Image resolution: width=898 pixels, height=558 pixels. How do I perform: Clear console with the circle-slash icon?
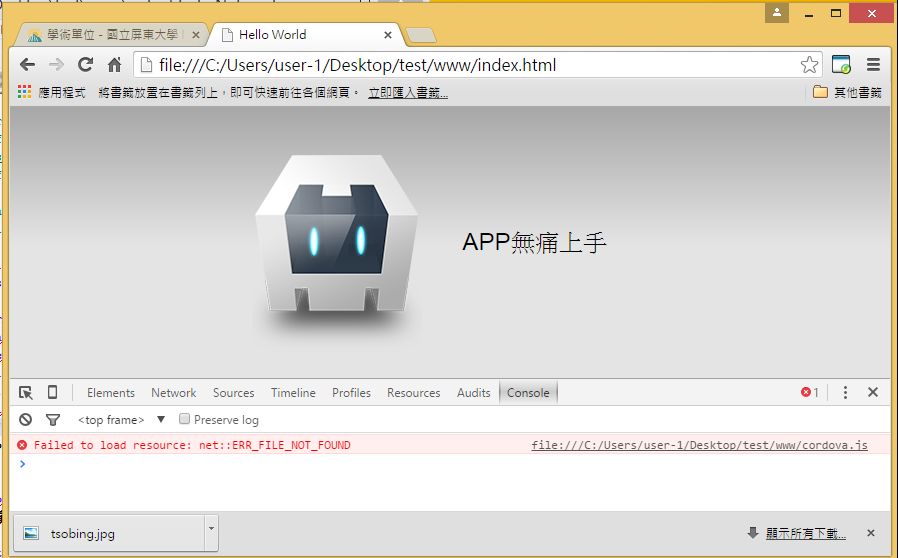point(26,420)
